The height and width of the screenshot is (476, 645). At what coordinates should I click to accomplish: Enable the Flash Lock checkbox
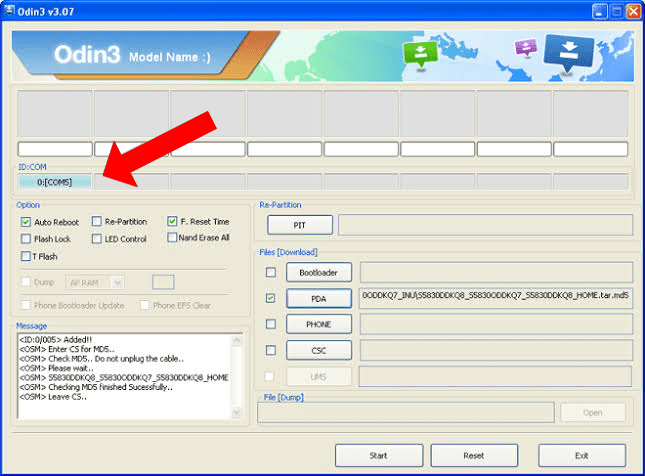(x=25, y=239)
